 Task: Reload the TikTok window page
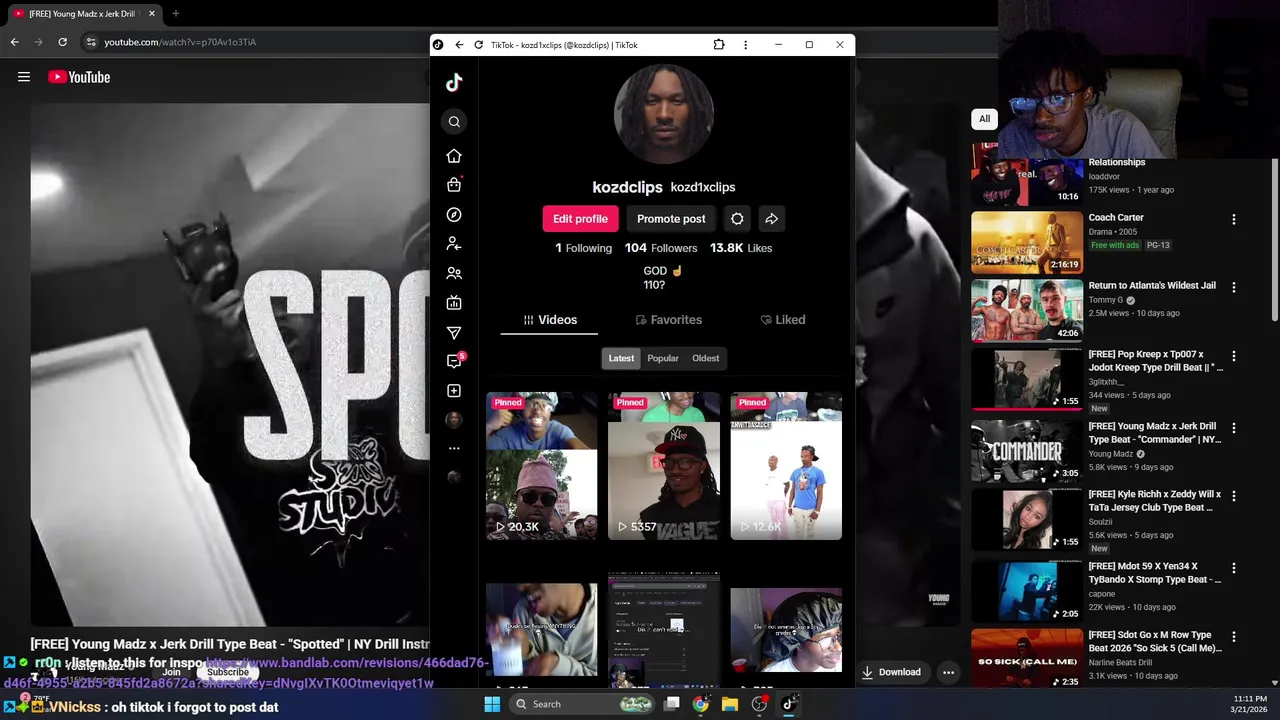click(x=479, y=45)
